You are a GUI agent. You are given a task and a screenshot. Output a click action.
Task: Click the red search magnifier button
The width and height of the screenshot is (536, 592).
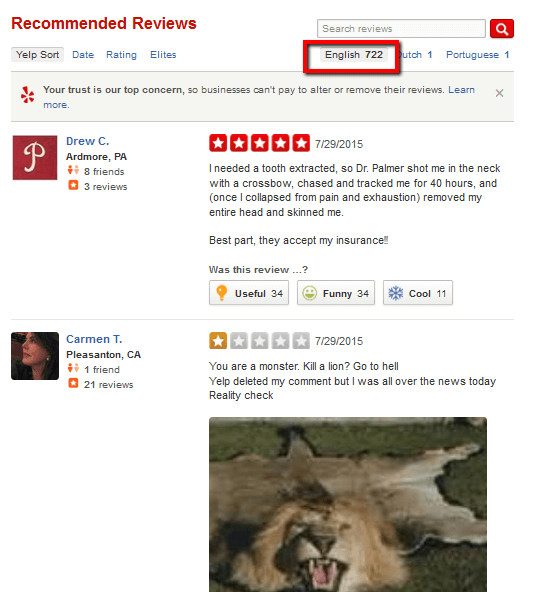pyautogui.click(x=502, y=28)
